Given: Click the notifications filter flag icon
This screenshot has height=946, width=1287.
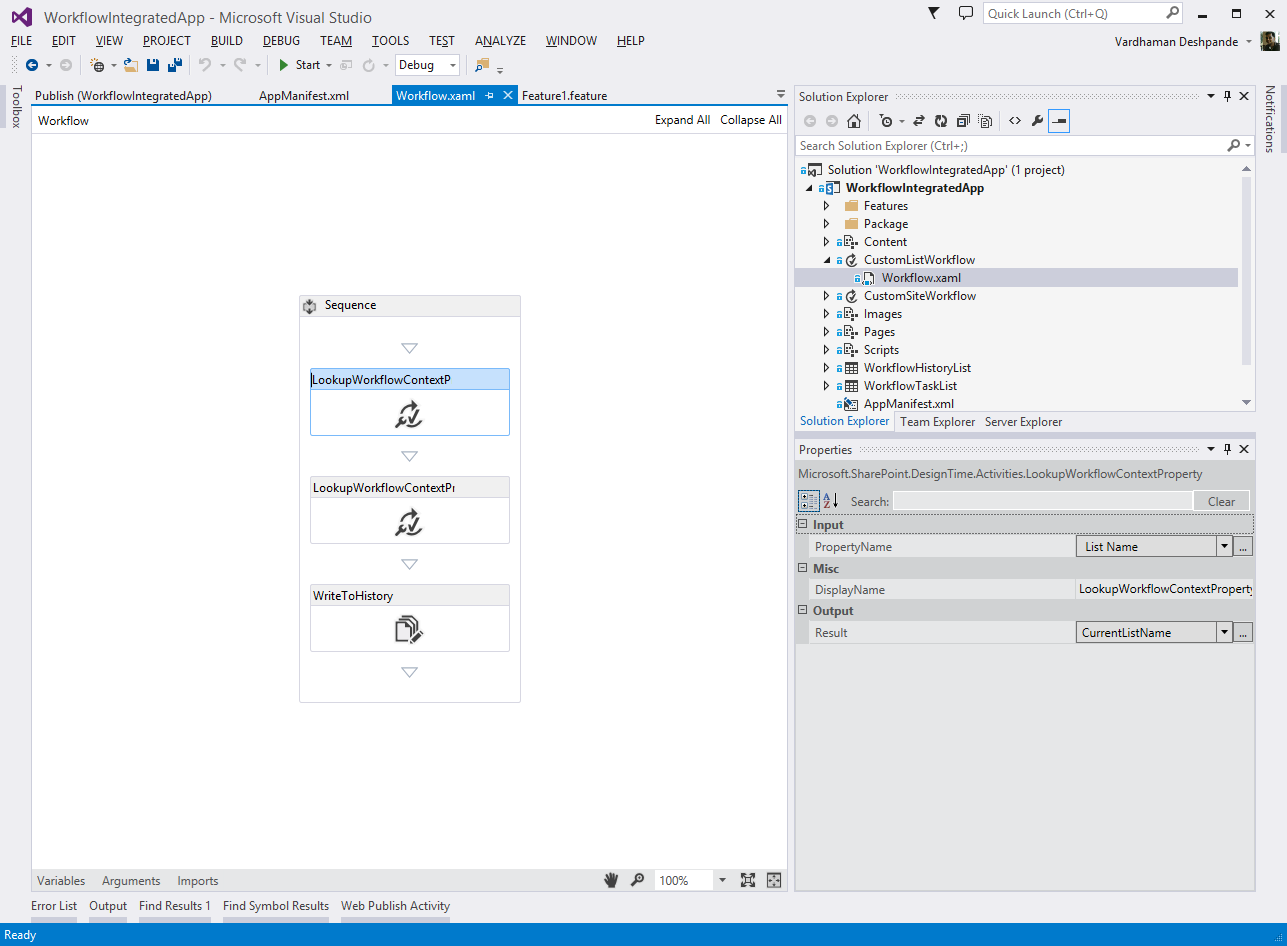Looking at the screenshot, I should coord(934,13).
